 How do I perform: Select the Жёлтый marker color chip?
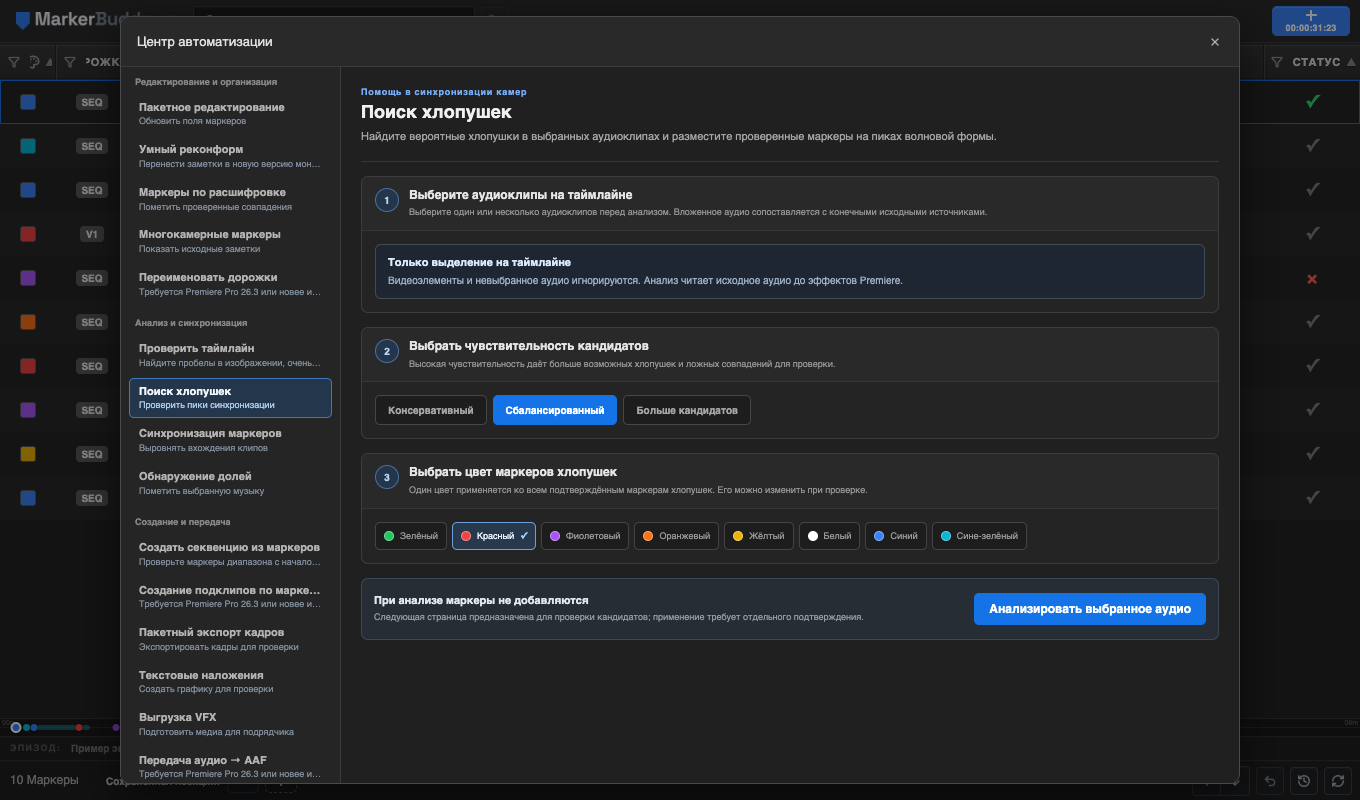(759, 536)
